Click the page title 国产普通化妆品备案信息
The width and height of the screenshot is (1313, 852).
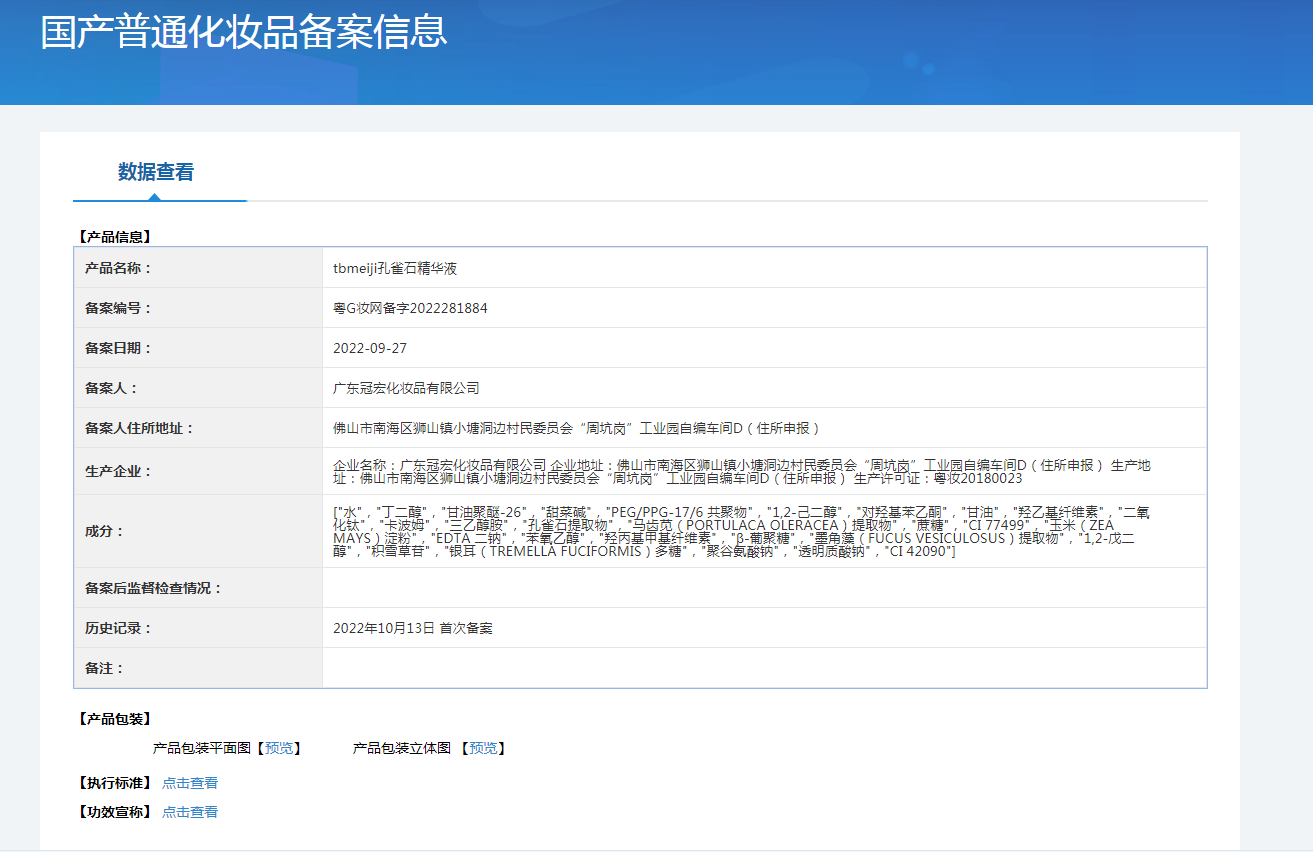click(244, 32)
